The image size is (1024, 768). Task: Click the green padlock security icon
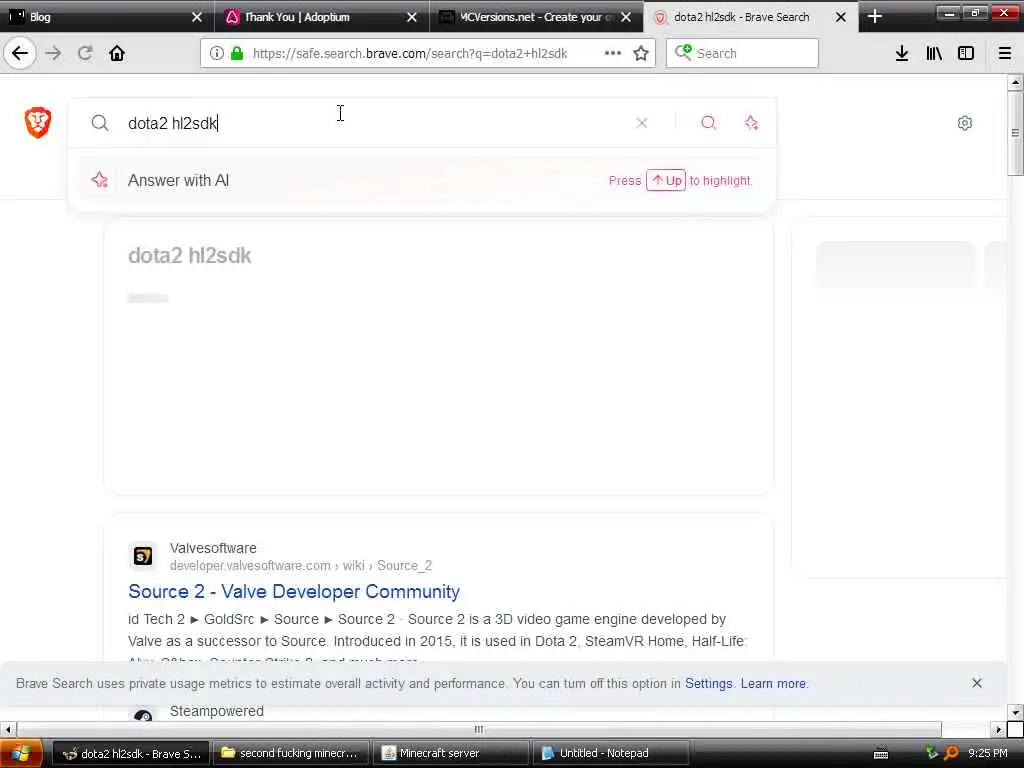[x=237, y=53]
